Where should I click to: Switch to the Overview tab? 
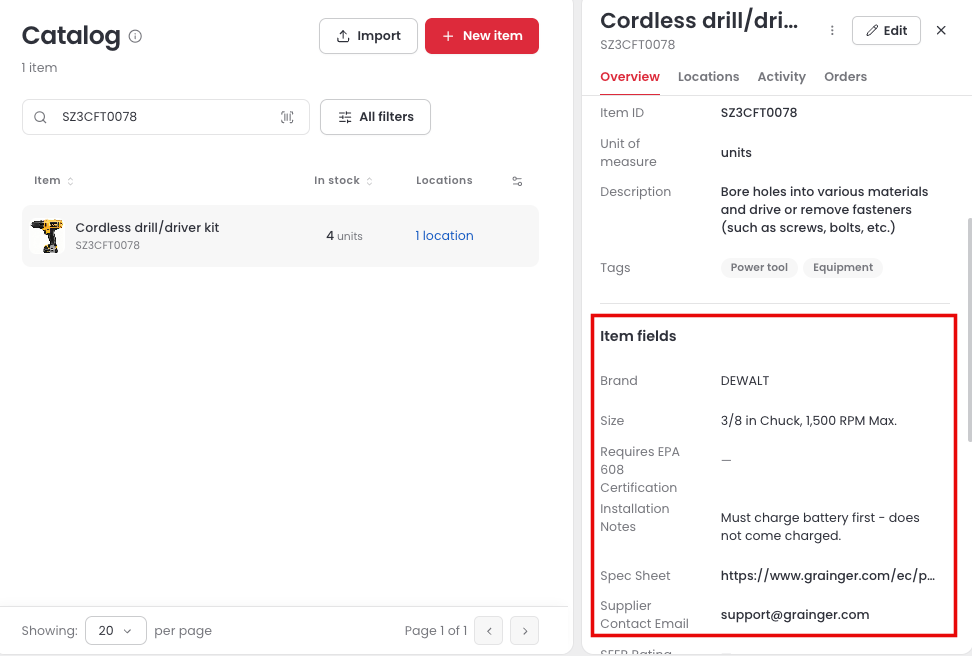[630, 77]
